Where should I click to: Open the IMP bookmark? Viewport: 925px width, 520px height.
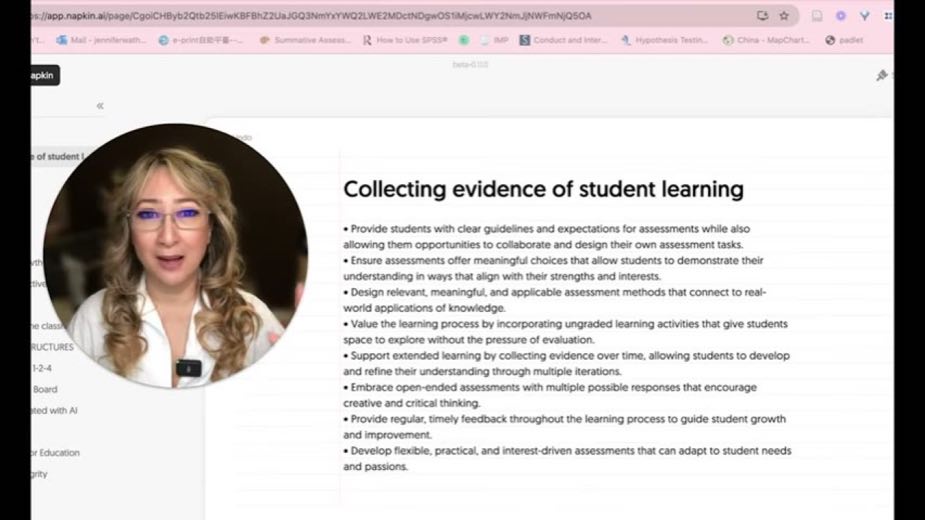494,40
